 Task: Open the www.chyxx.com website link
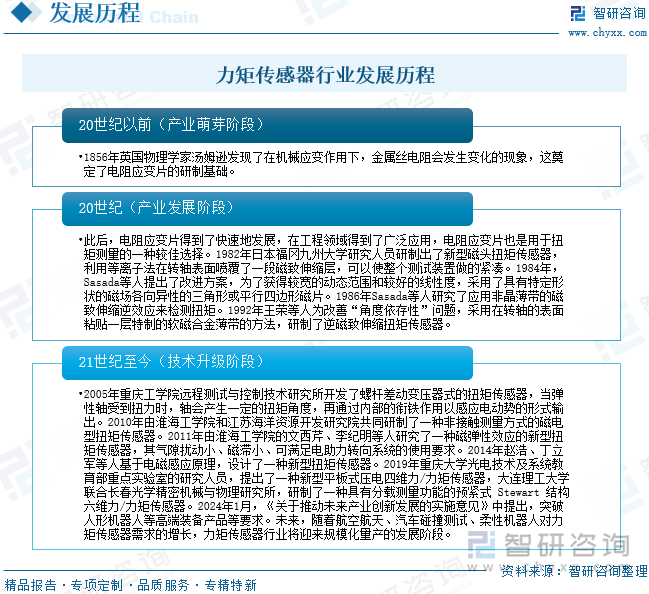[607, 33]
